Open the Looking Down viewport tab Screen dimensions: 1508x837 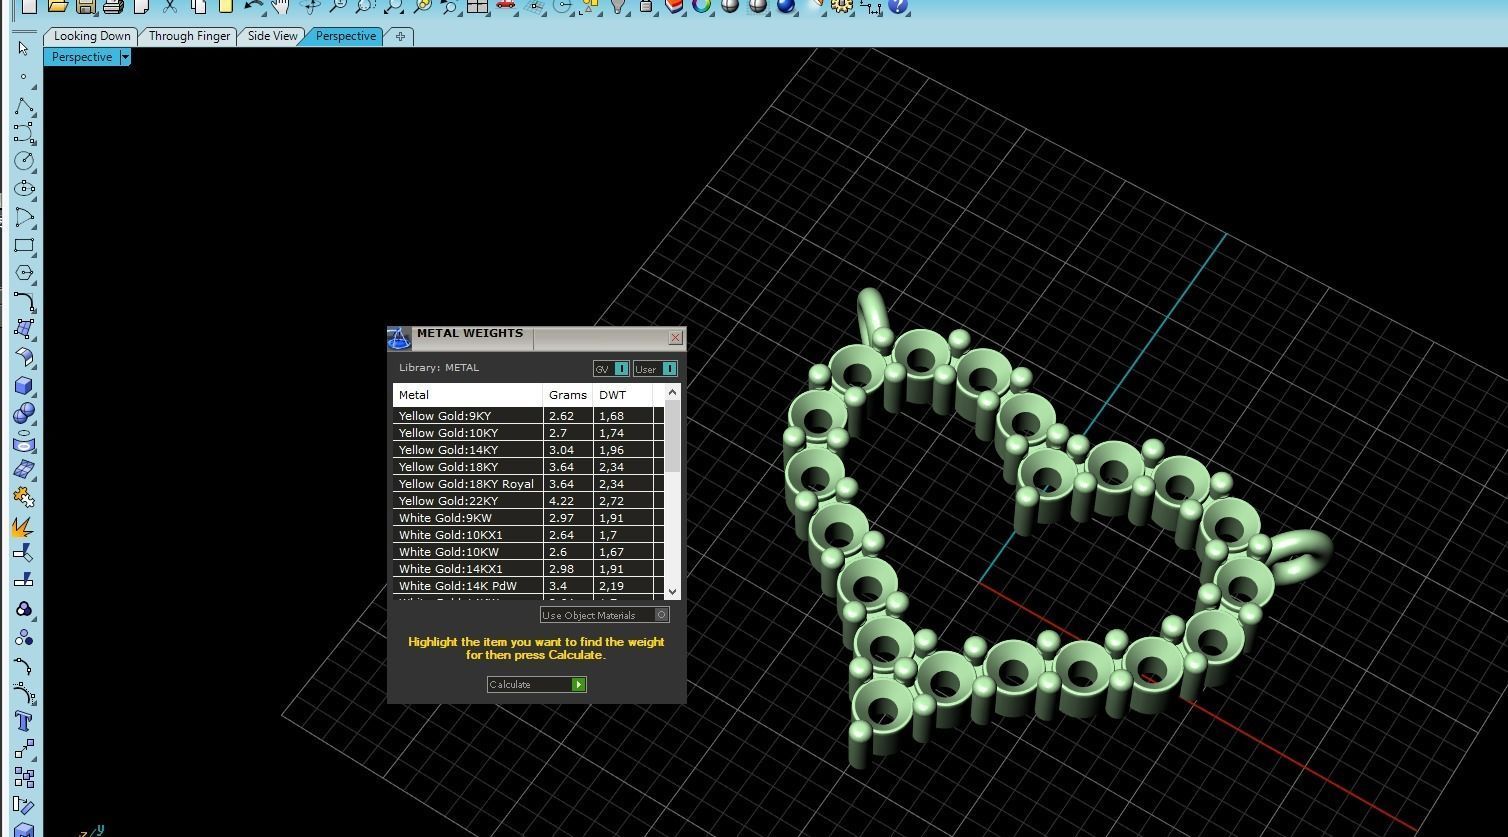coord(92,36)
